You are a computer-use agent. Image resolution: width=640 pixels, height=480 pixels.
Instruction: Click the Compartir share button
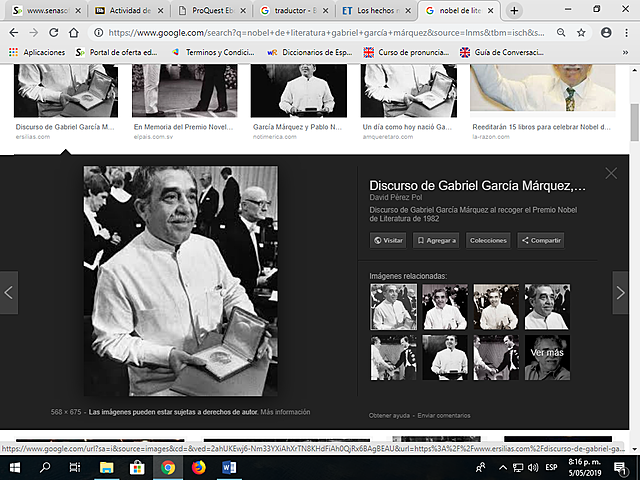tap(541, 240)
